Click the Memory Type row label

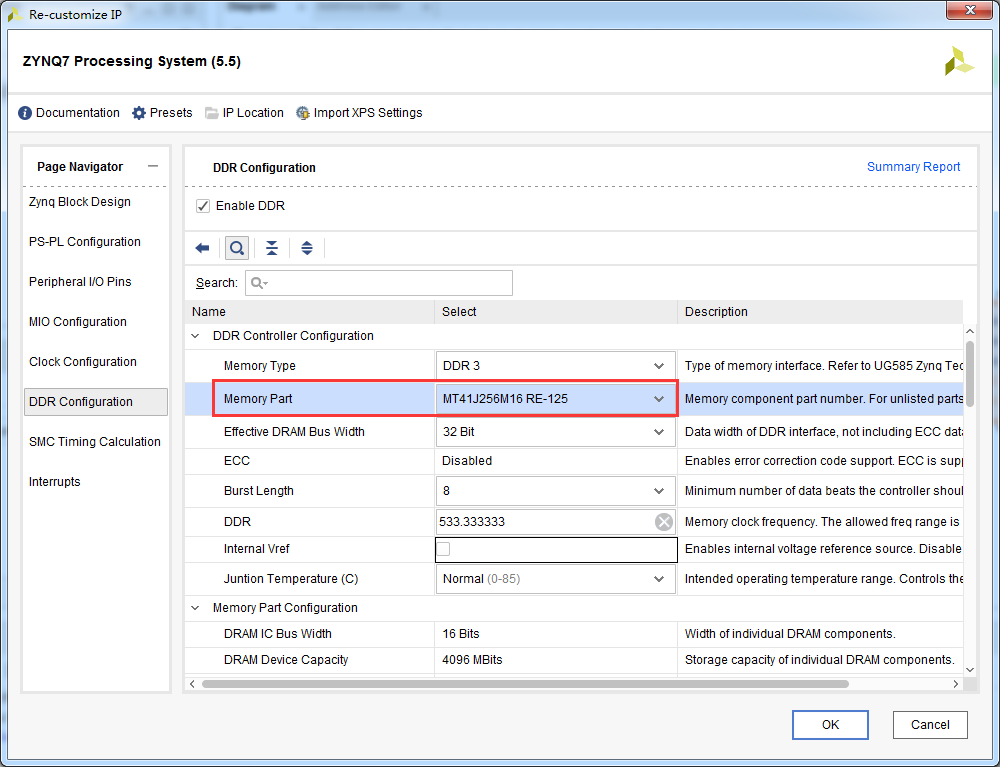(260, 366)
